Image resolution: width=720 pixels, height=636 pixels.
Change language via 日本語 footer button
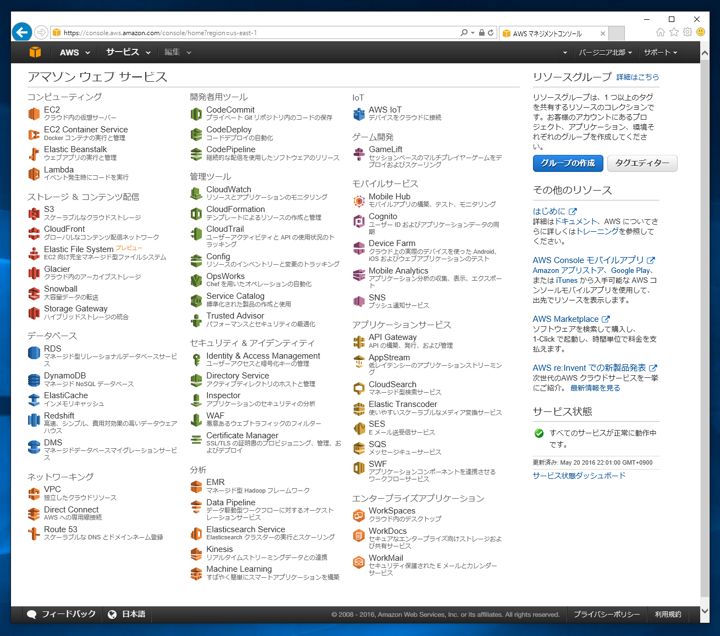(126, 614)
